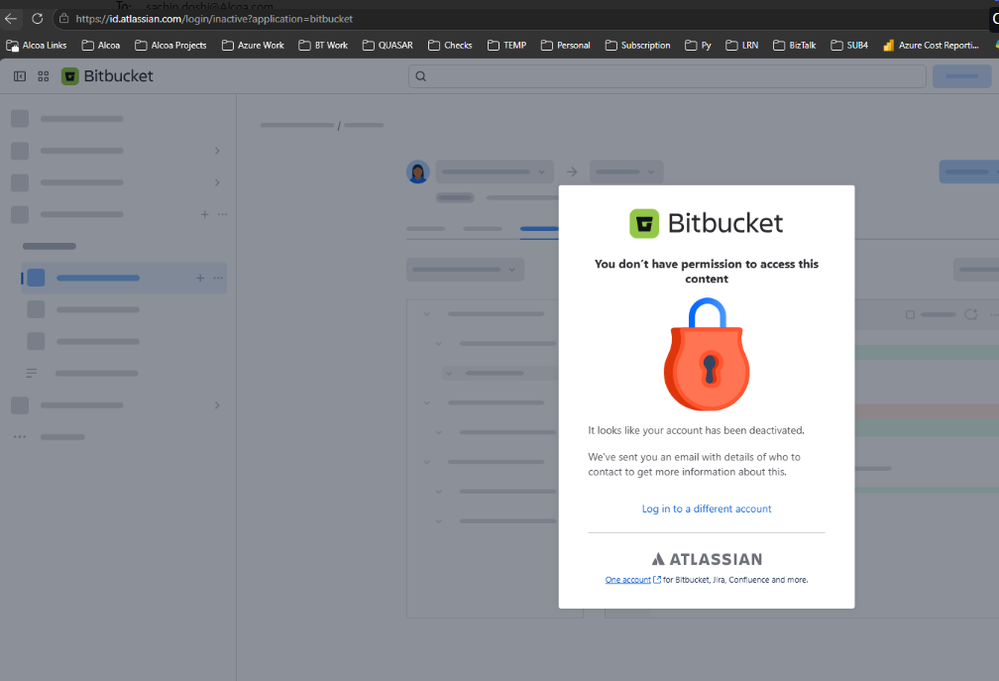Open the Alcoa bookmark folder
Screen dimensions: 999x681
tap(101, 45)
